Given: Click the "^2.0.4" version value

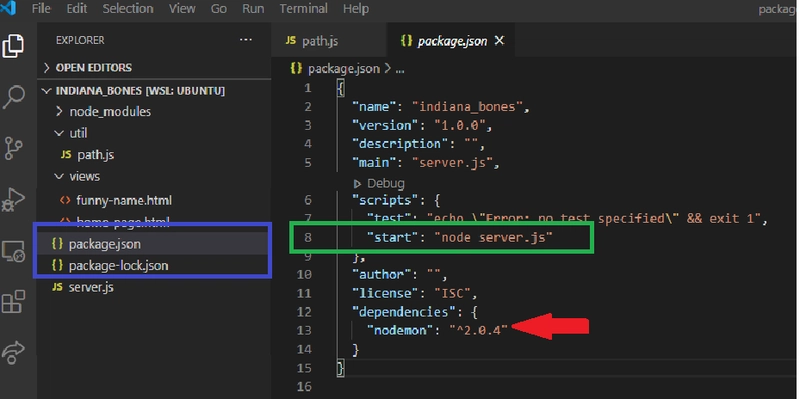Looking at the screenshot, I should coord(479,330).
